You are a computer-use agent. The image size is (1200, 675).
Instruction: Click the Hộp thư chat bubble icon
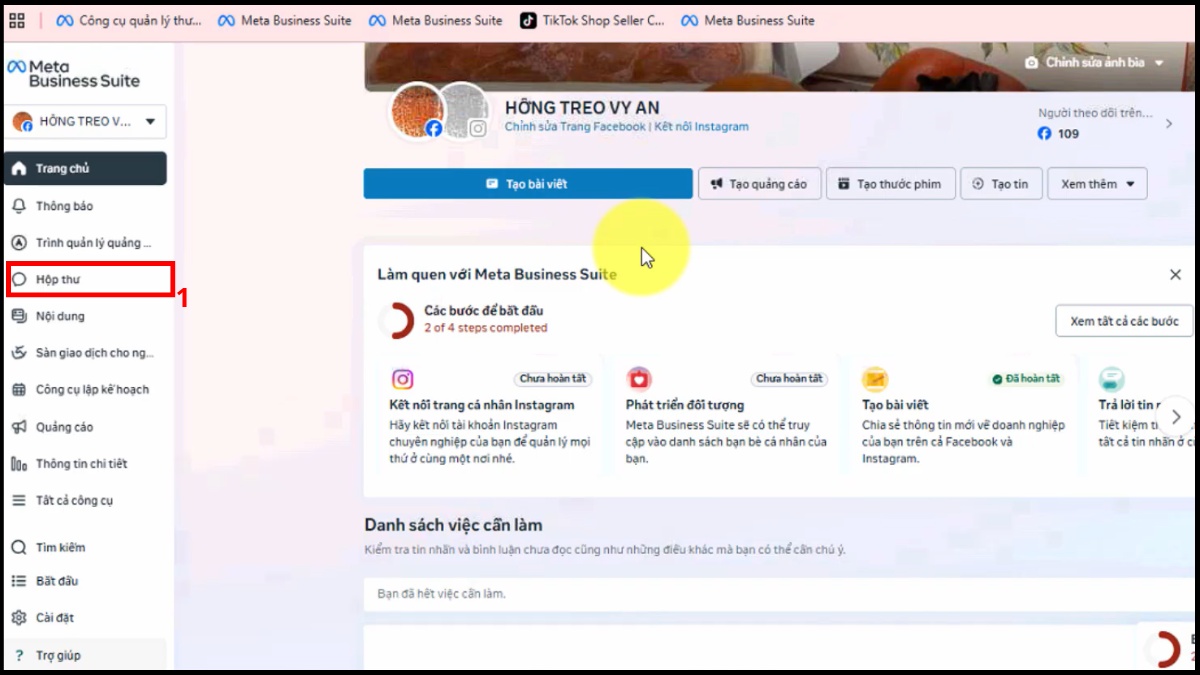pos(18,279)
